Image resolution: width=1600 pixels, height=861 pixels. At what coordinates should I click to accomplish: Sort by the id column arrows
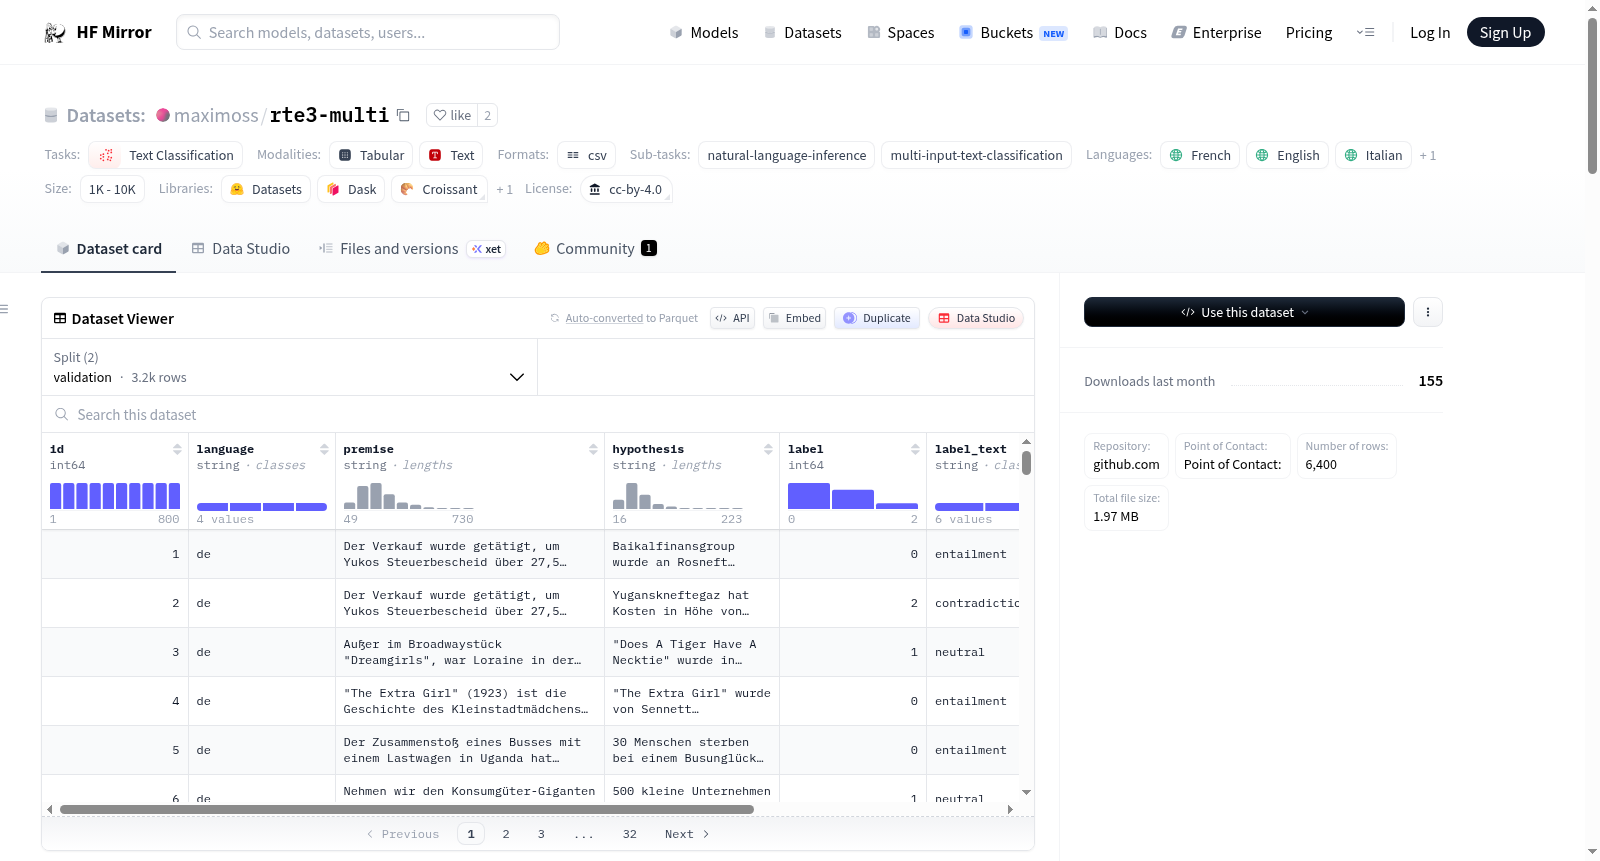[x=177, y=449]
